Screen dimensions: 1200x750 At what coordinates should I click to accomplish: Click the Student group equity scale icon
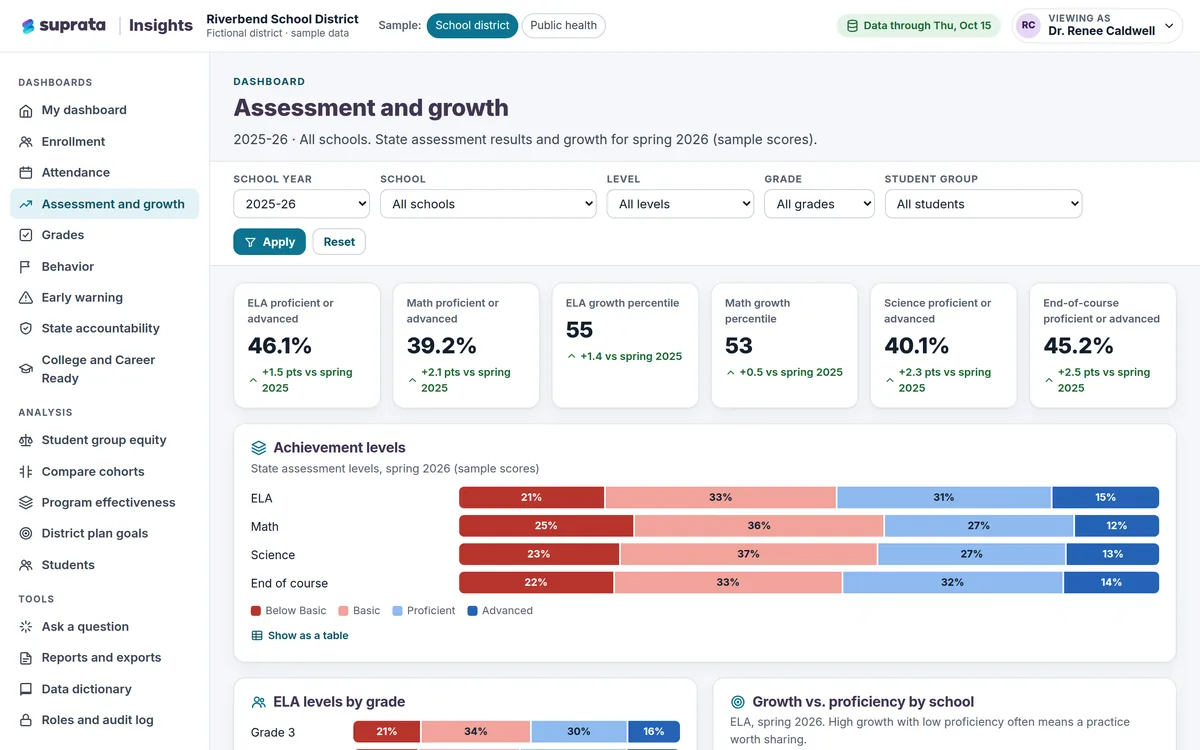(x=26, y=440)
